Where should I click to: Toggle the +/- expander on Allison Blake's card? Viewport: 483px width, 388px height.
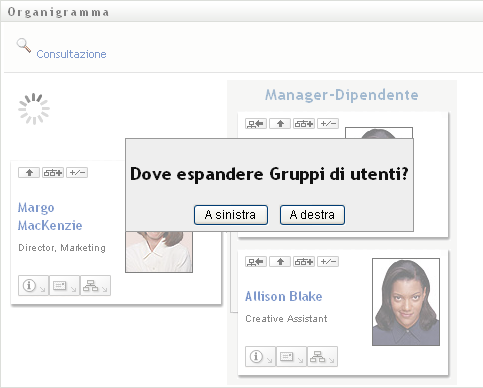click(x=328, y=262)
